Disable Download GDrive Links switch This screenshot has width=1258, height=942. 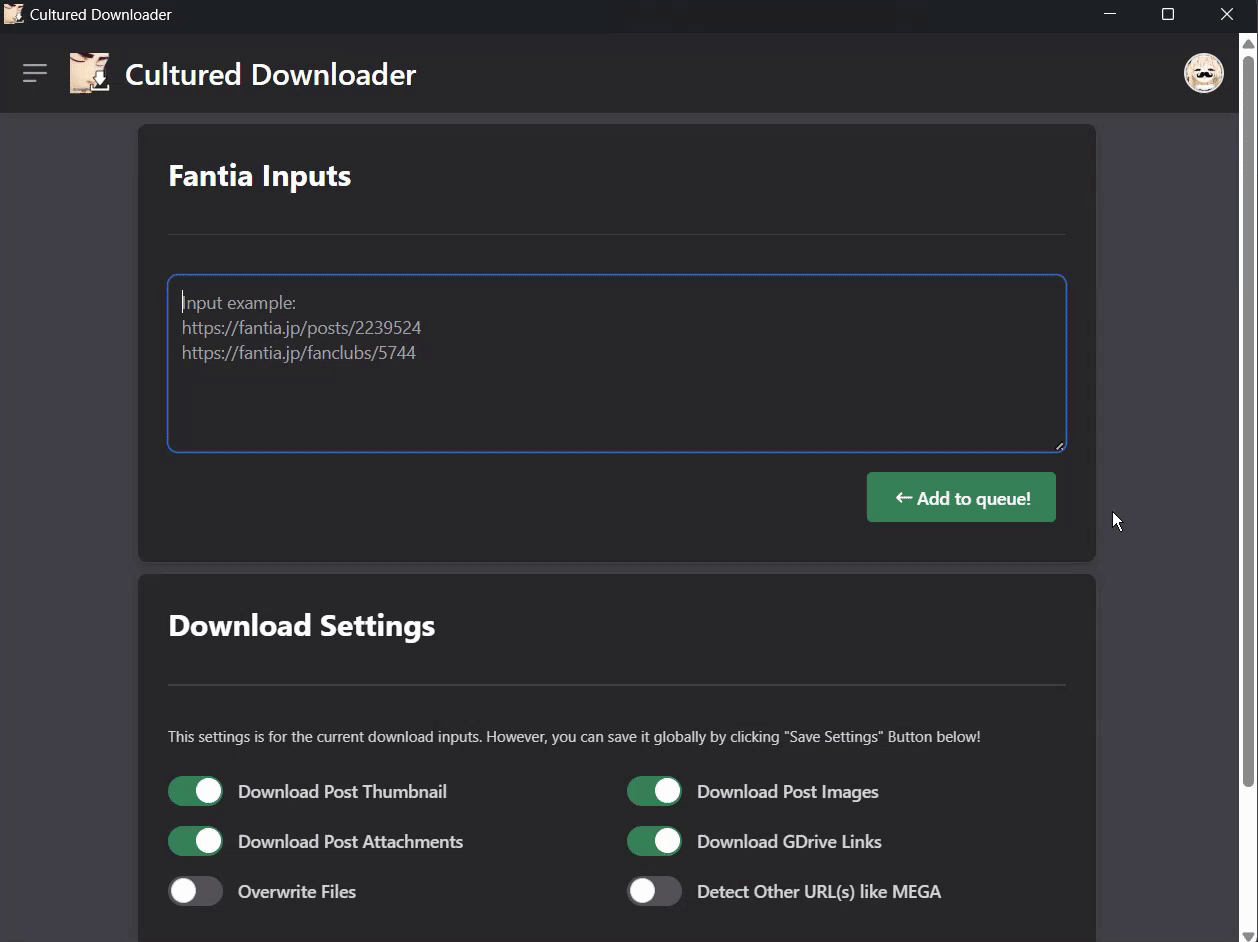[654, 841]
